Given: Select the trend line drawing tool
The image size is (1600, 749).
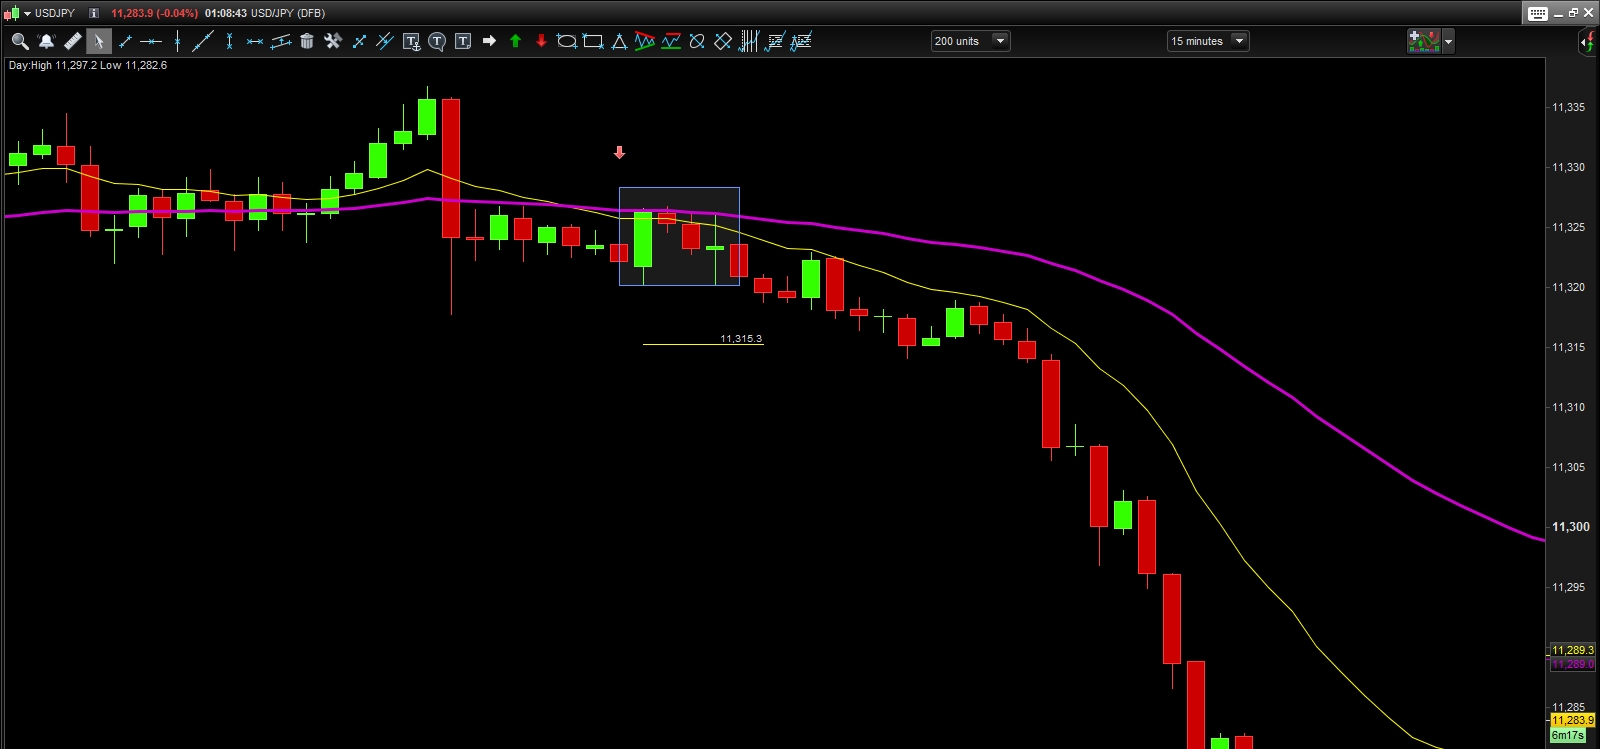Looking at the screenshot, I should point(125,41).
